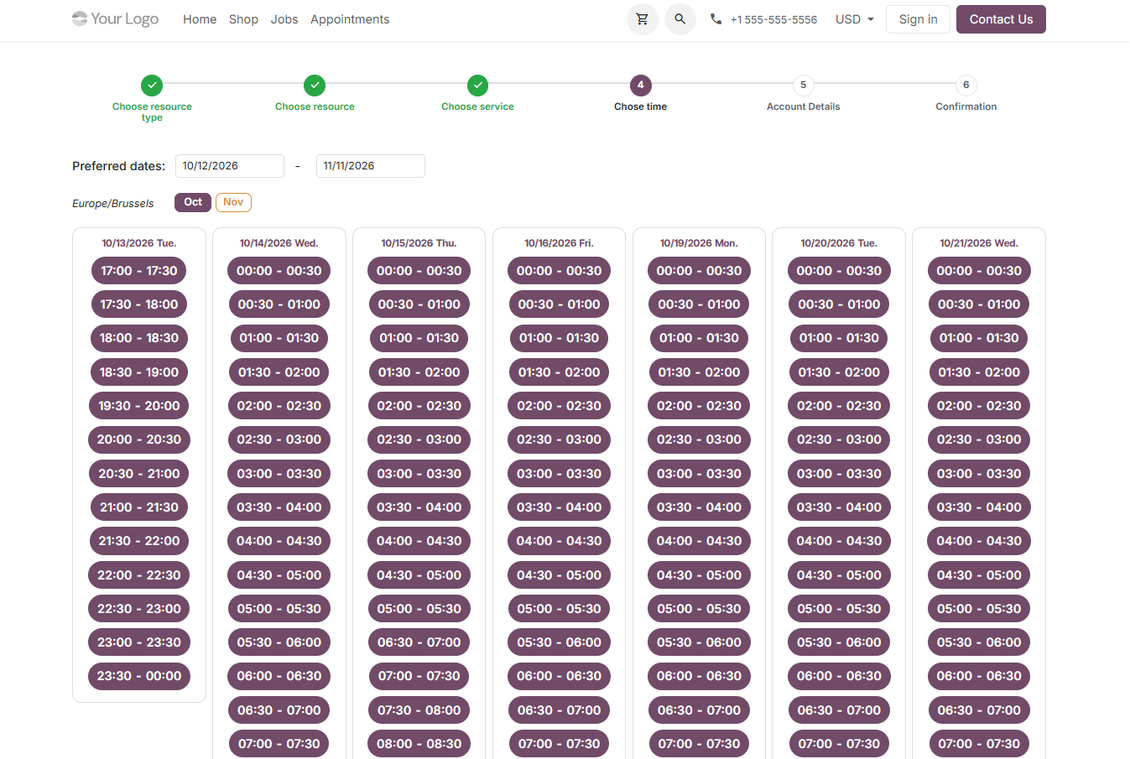Click step 5 Account Details circle

pos(804,85)
